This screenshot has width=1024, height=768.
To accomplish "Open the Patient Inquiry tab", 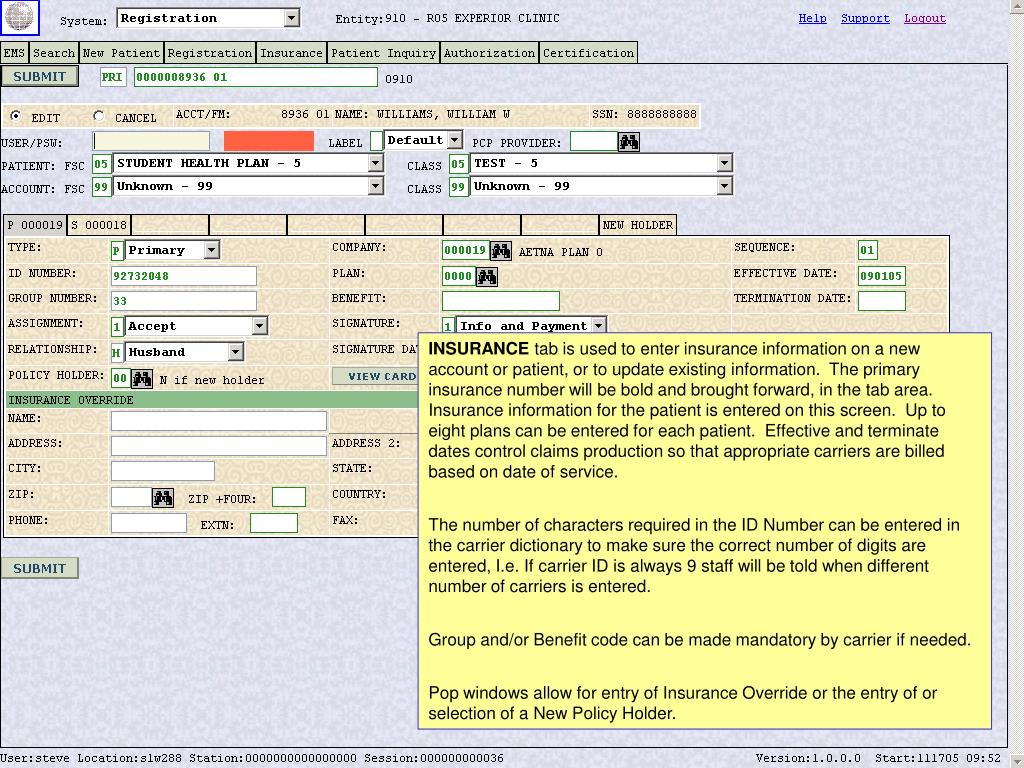I will pos(383,53).
